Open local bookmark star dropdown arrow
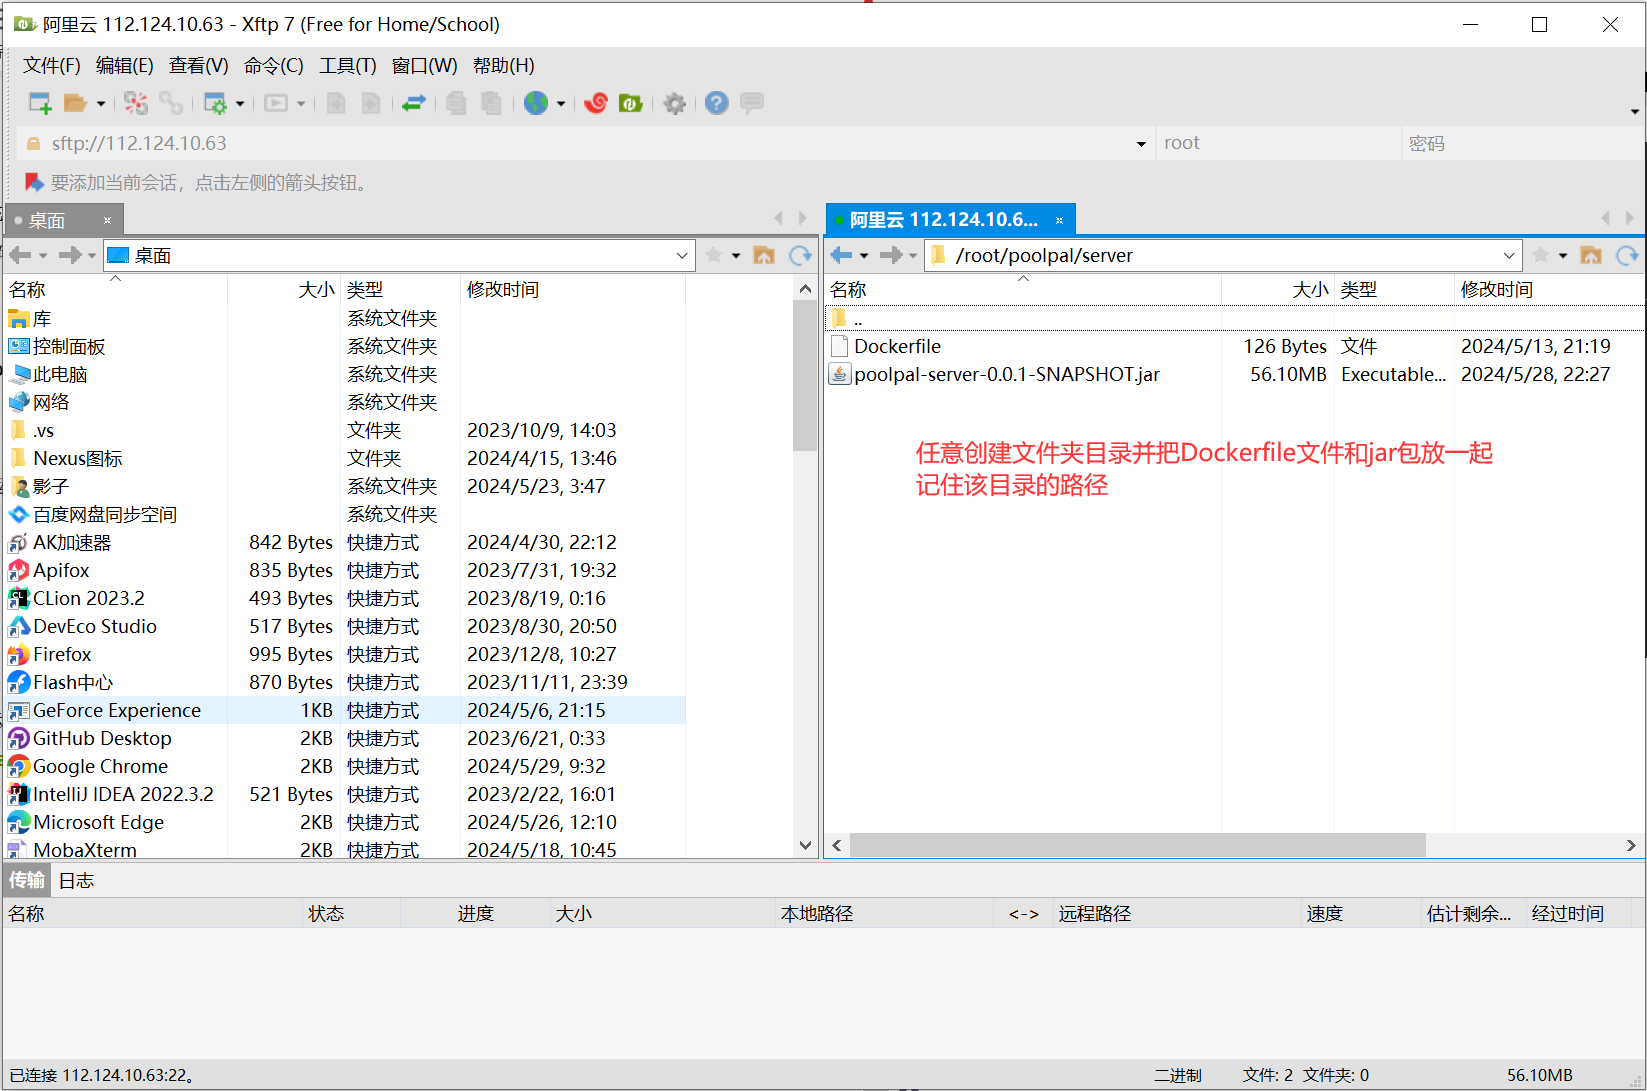 click(736, 256)
